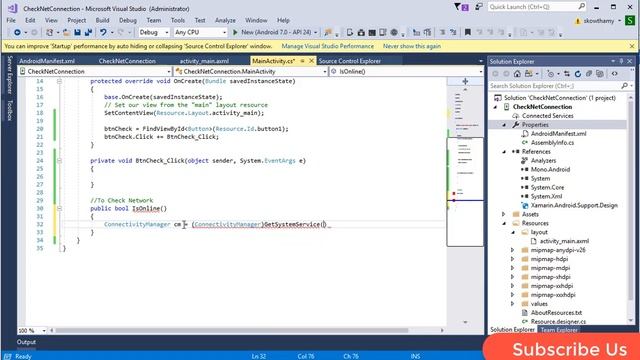Collapse the Resources folder node

504,223
